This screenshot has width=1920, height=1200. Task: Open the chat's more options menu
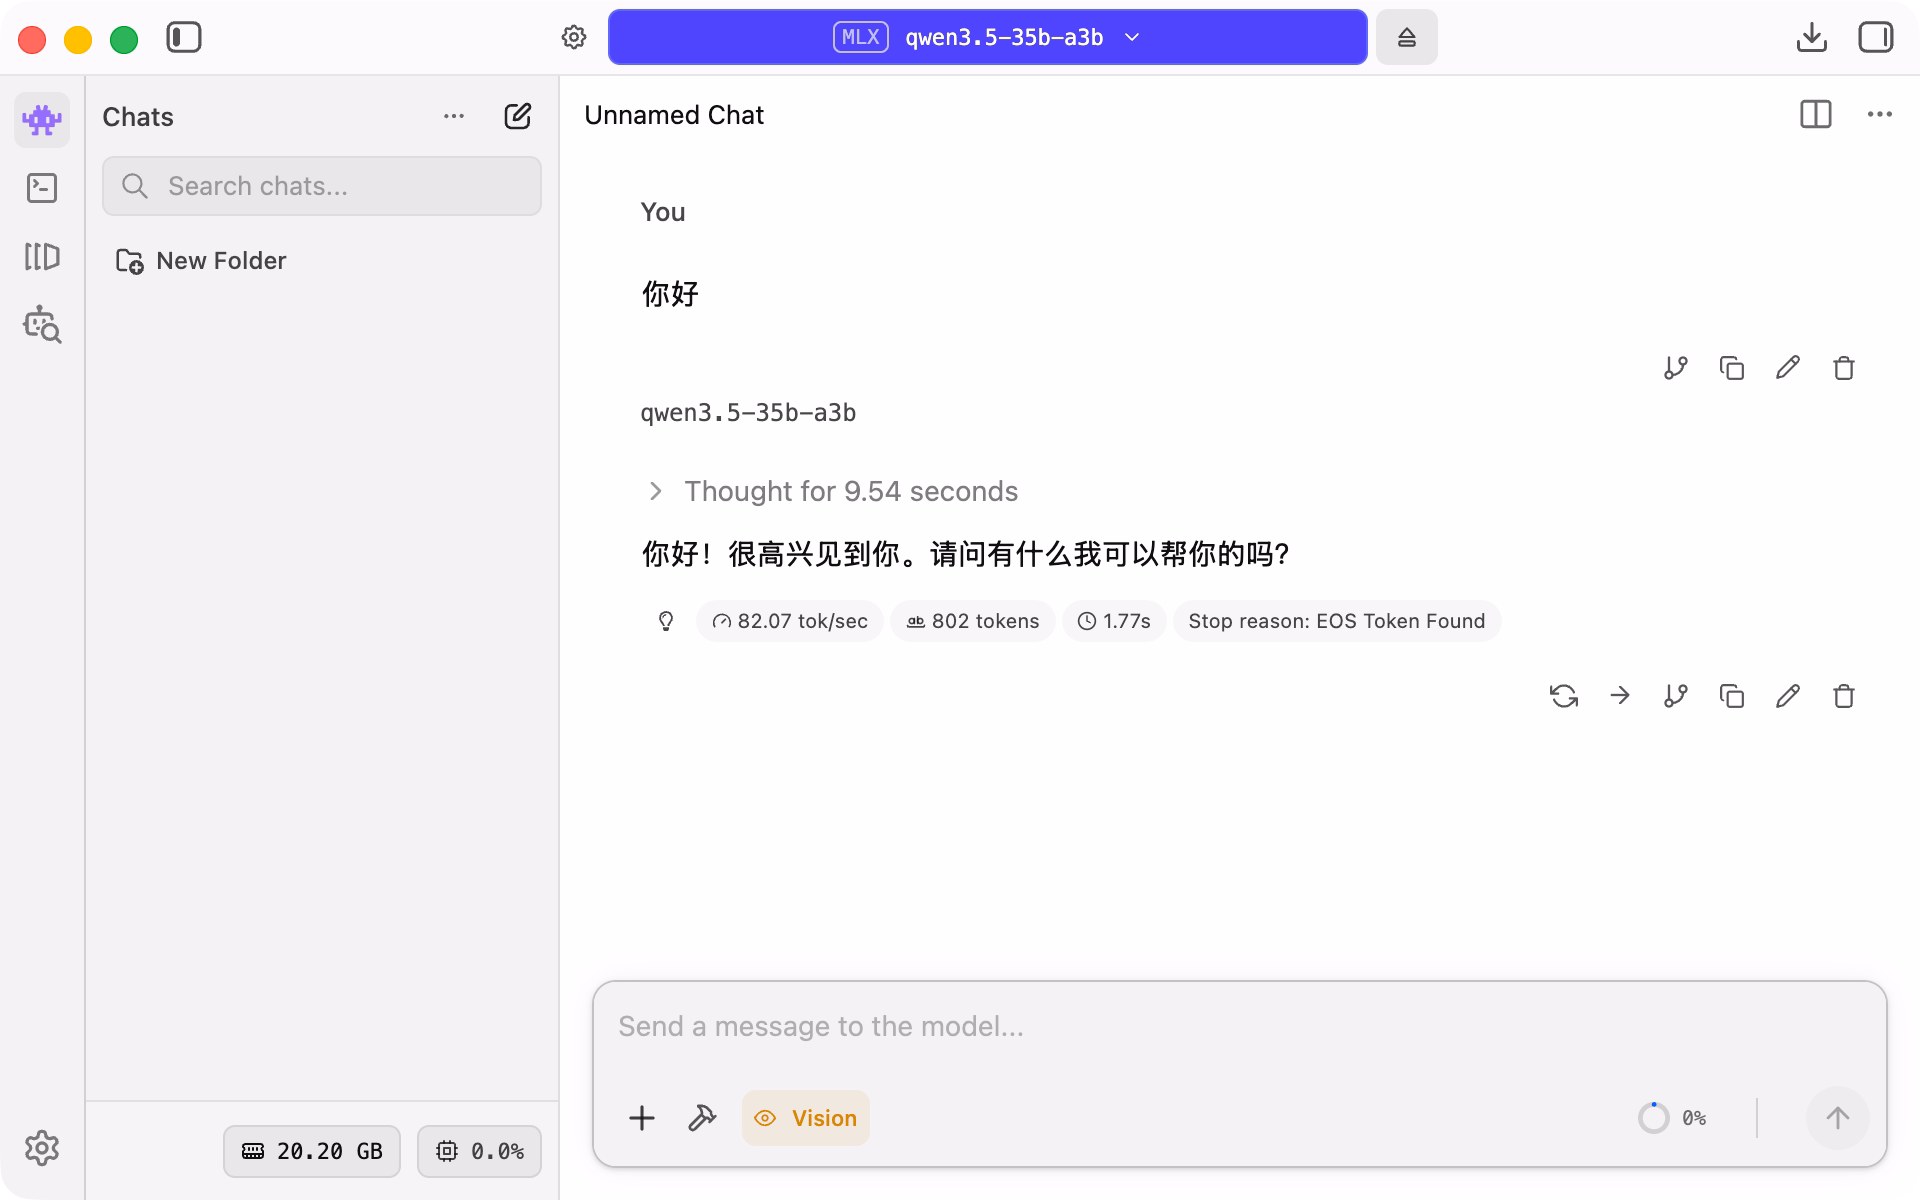point(1879,115)
